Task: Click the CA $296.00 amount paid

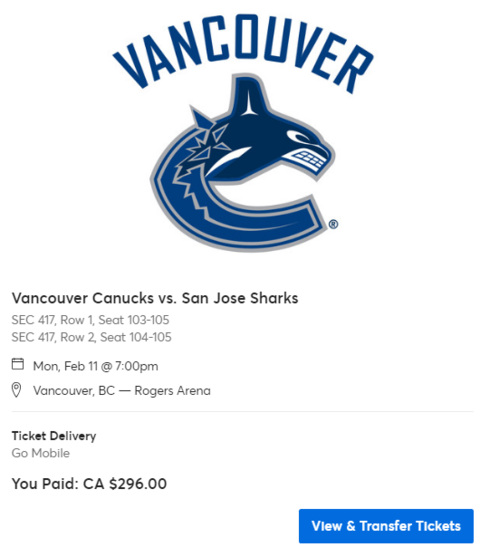Action: tap(125, 484)
